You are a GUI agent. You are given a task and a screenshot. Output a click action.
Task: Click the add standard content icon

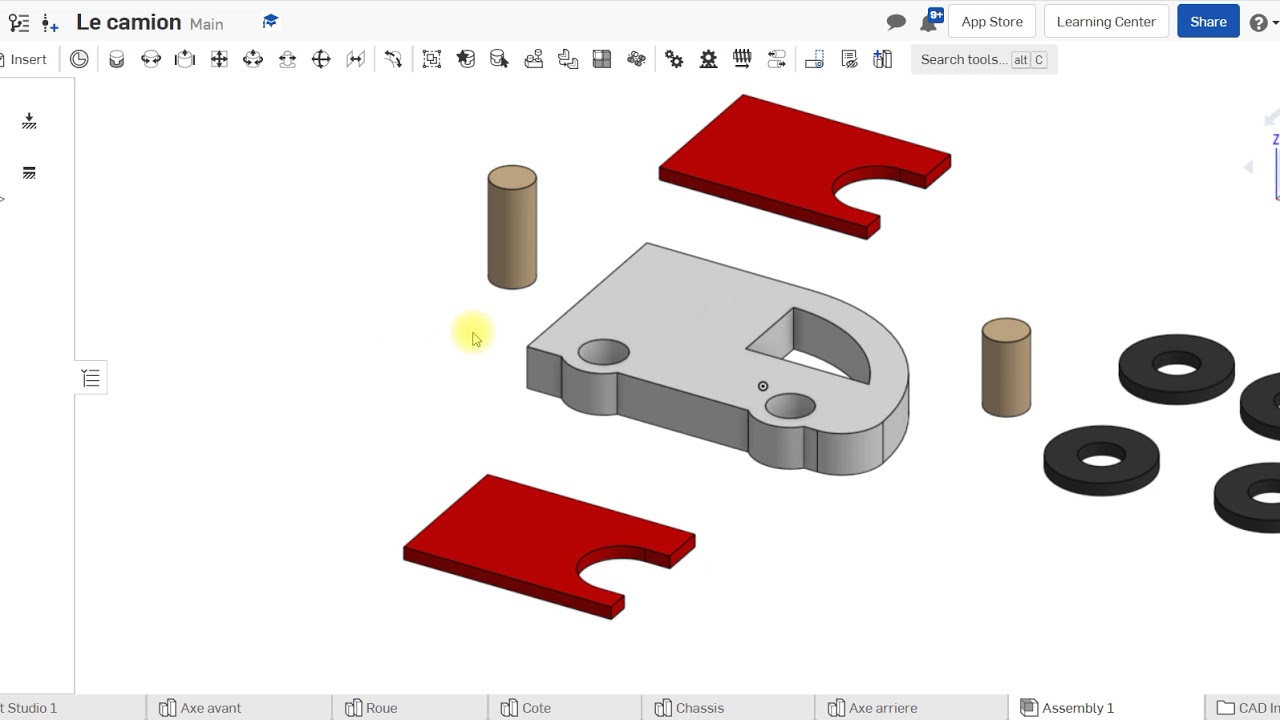883,59
